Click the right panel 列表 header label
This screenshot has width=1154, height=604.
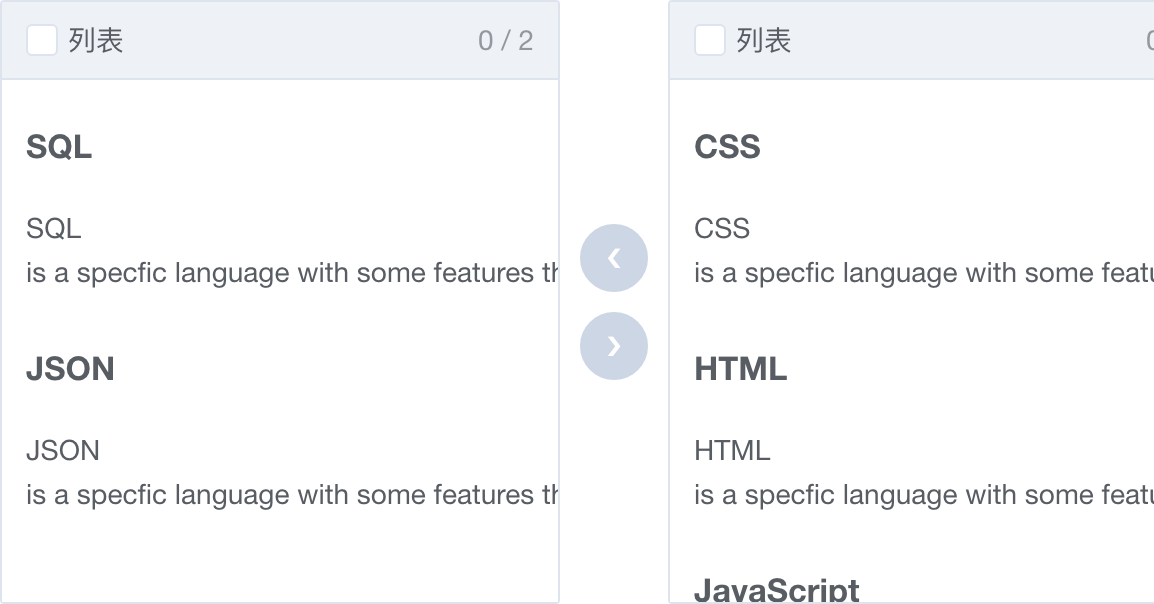(x=764, y=40)
